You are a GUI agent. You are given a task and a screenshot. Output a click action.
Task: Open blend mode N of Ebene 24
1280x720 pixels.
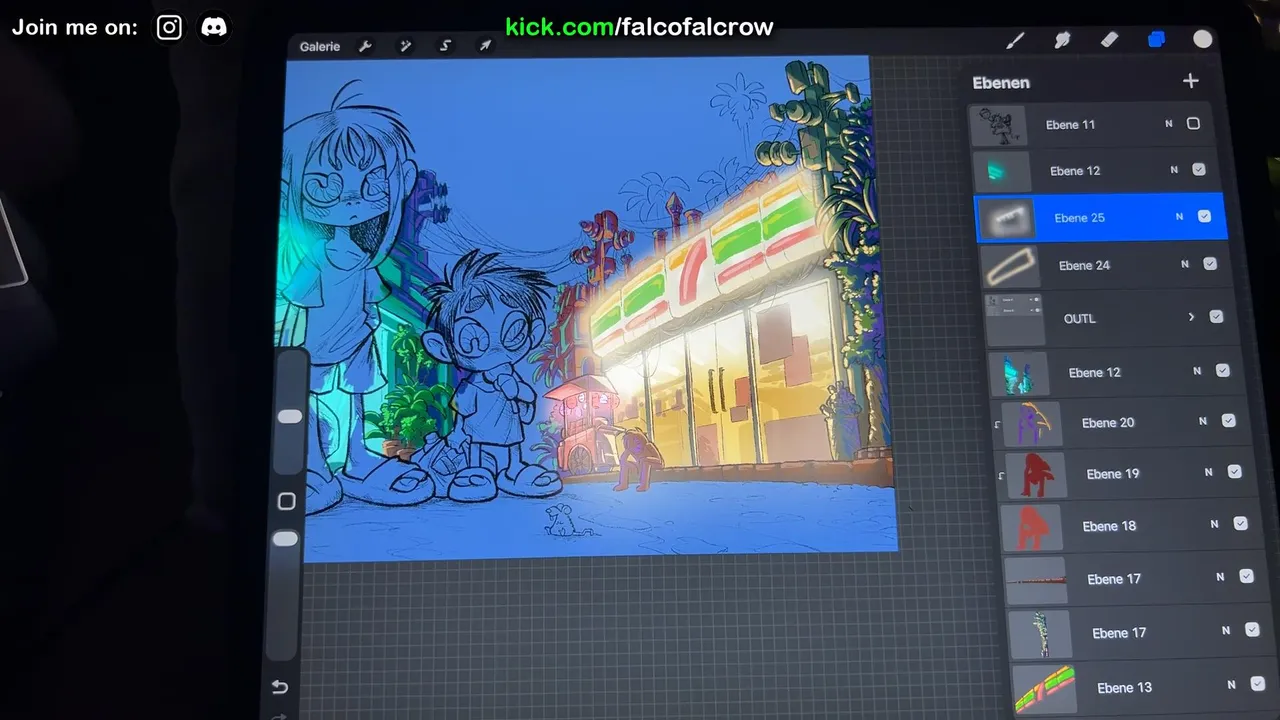coord(1185,265)
